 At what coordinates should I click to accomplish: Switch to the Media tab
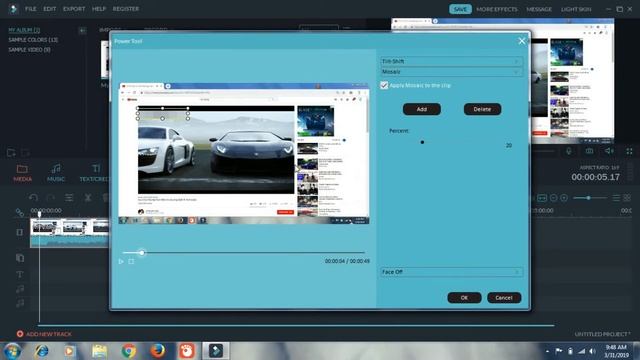pyautogui.click(x=22, y=173)
